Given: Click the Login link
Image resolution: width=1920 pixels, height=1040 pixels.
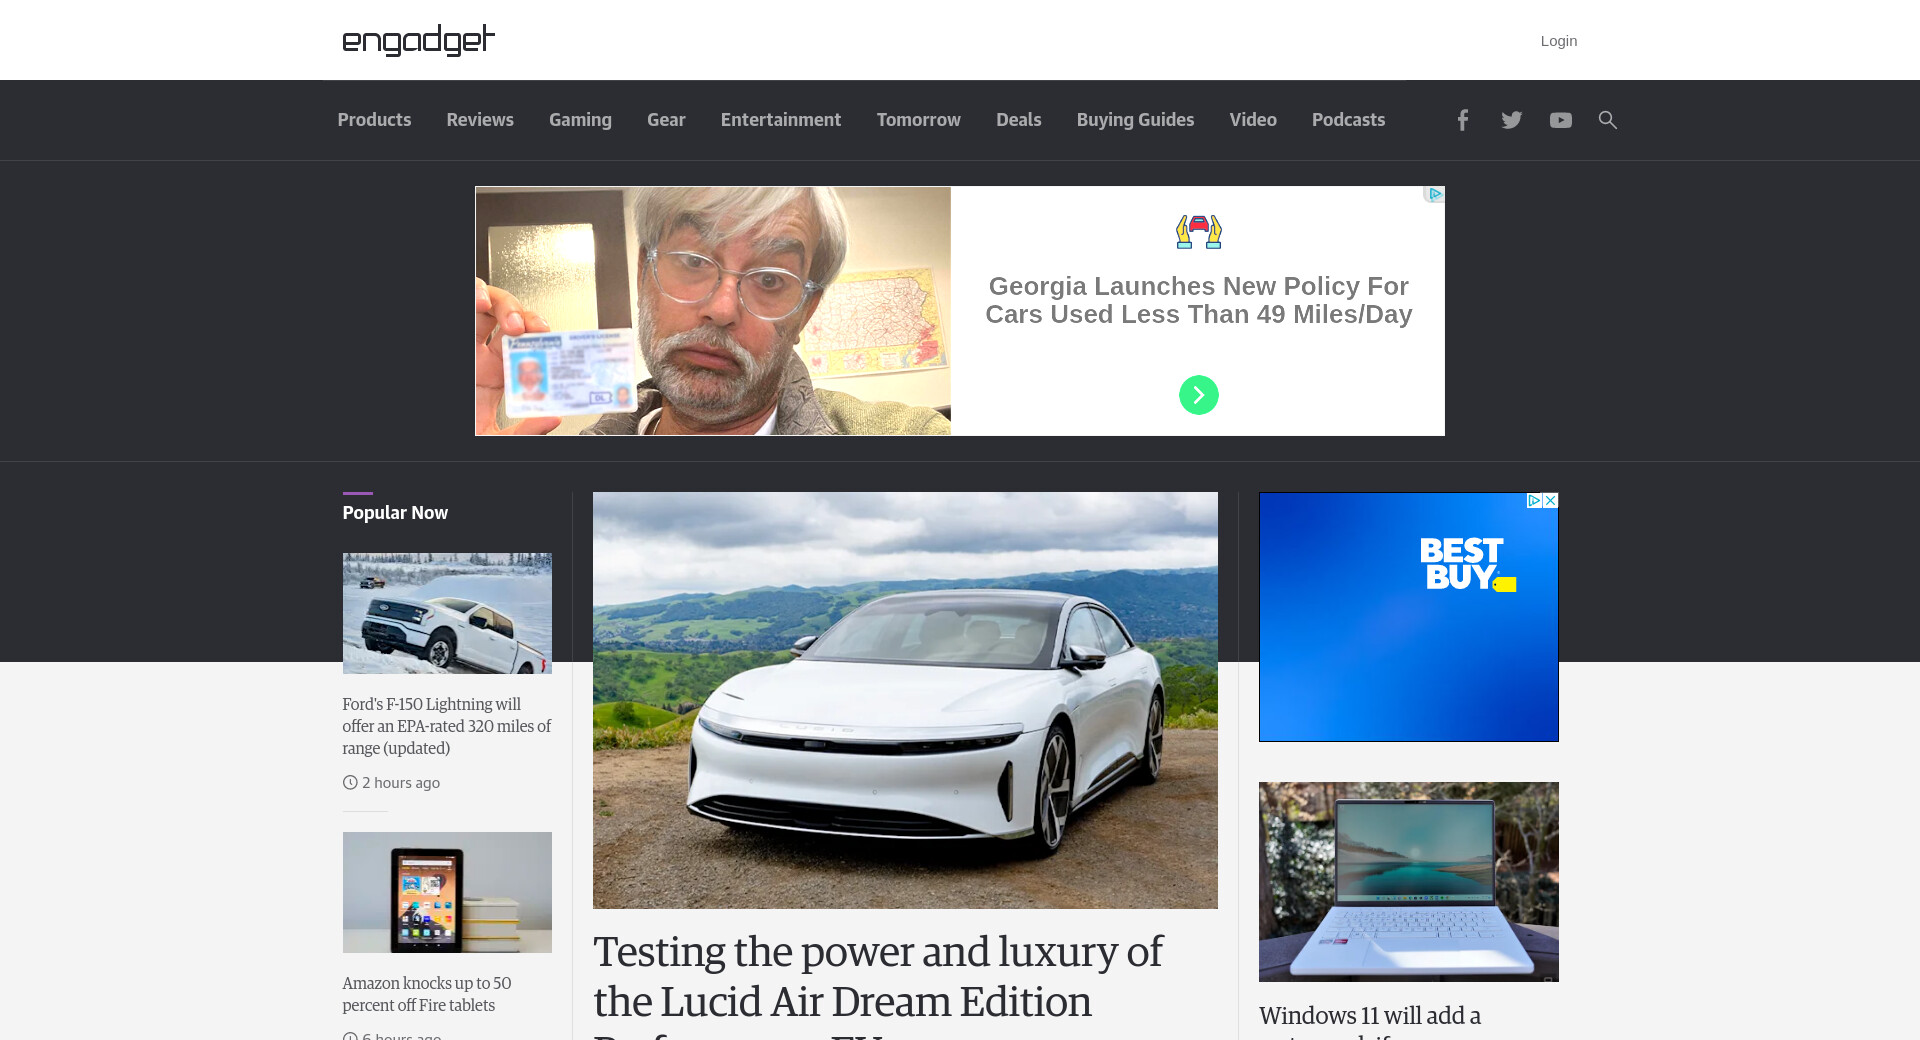Looking at the screenshot, I should pos(1559,41).
